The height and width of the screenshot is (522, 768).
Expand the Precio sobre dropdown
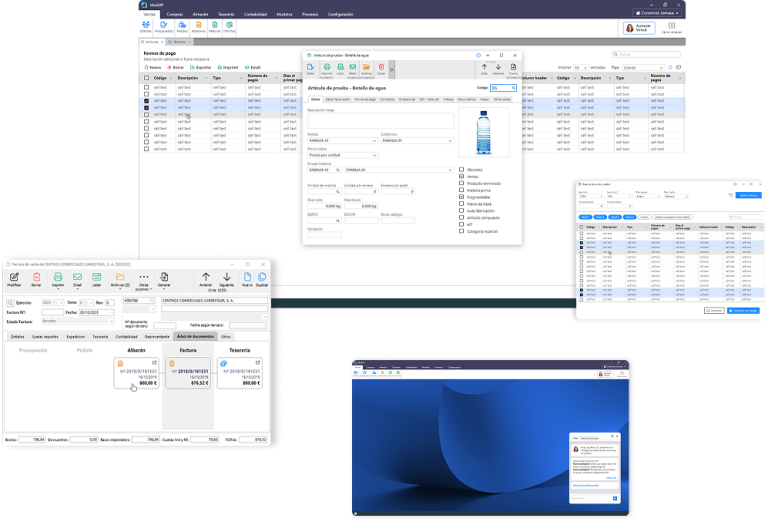(342, 155)
